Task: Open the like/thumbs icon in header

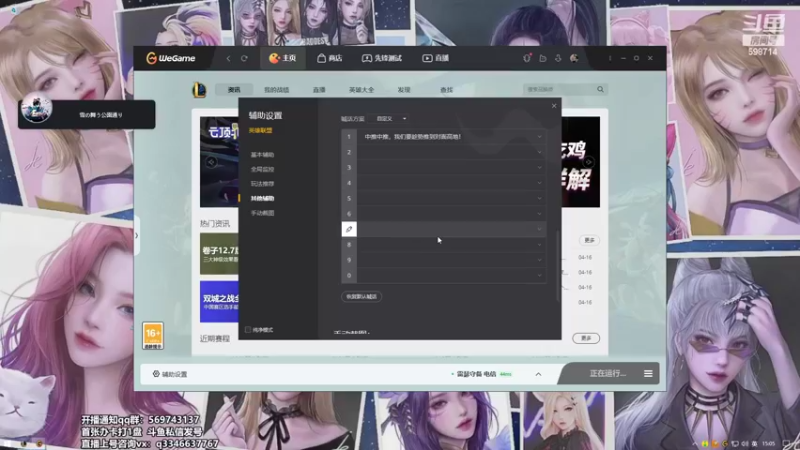Action: pyautogui.click(x=543, y=59)
